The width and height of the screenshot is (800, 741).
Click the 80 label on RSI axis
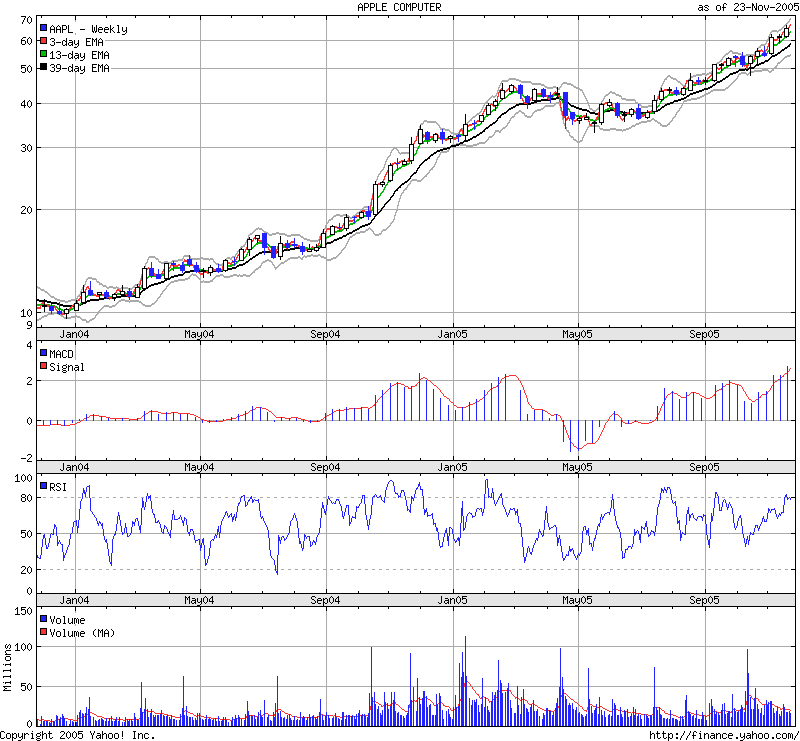tap(27, 498)
